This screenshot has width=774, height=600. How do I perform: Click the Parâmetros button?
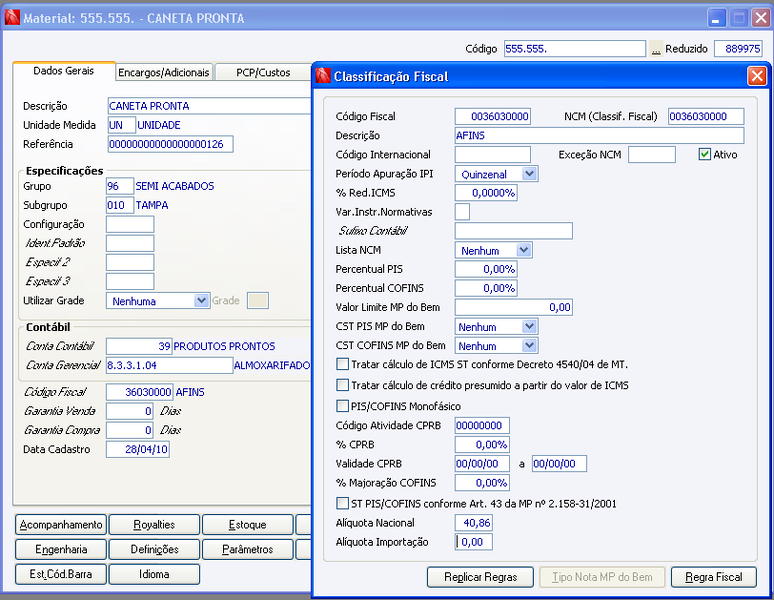[247, 549]
